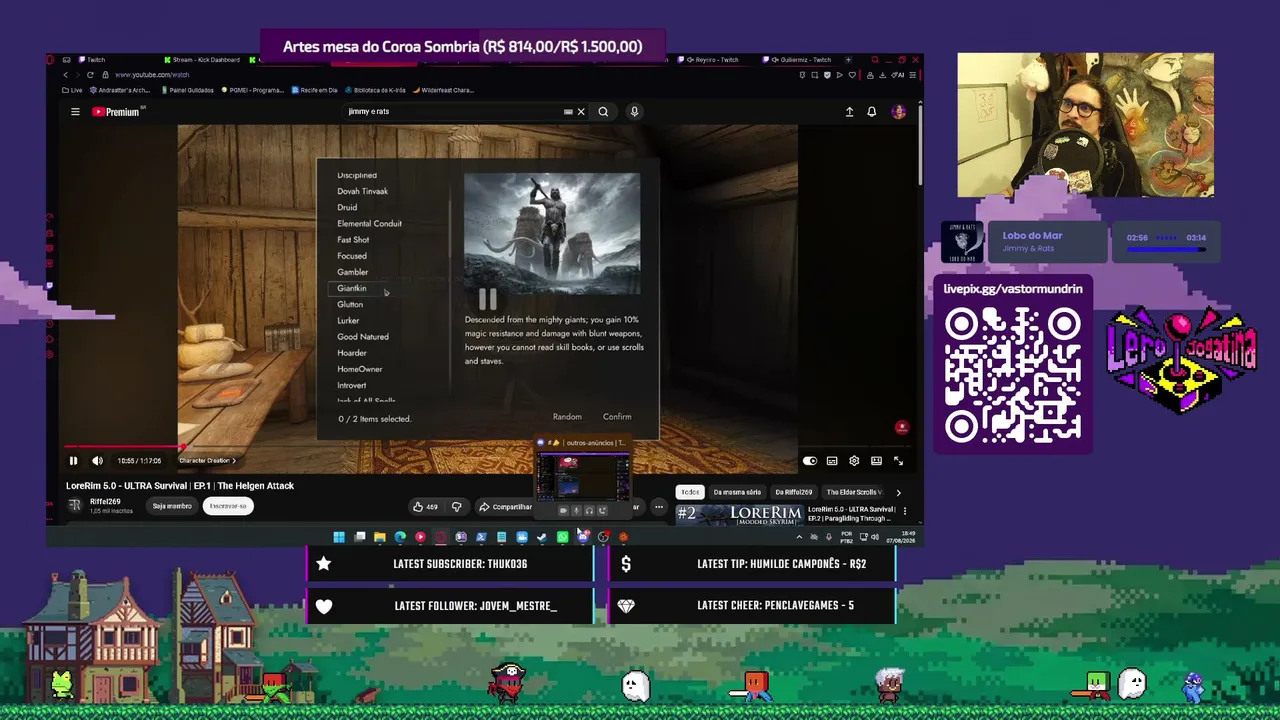
Task: Open the Recife em Dia bookmark
Action: pos(315,90)
